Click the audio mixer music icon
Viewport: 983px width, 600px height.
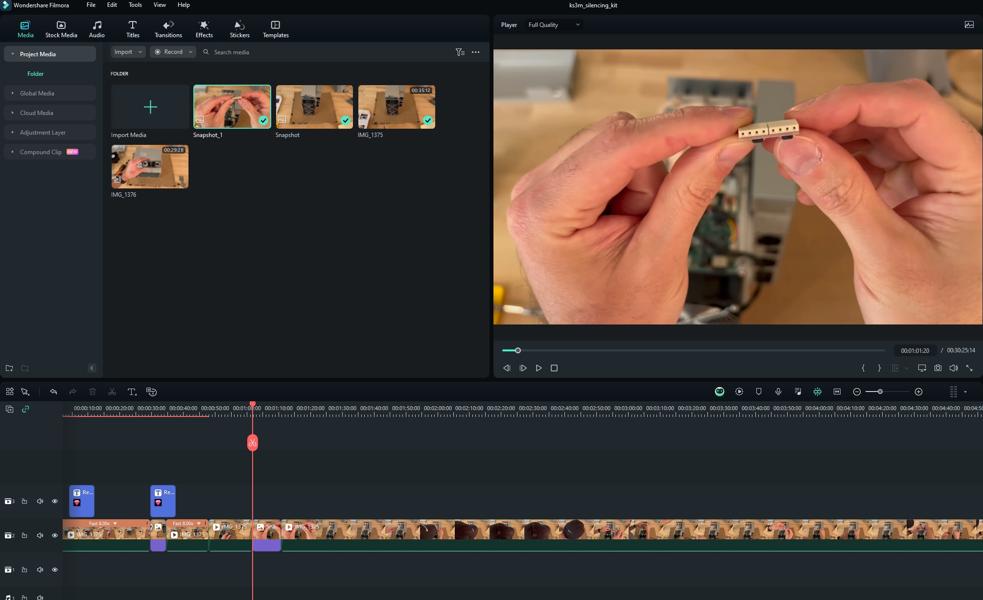pyautogui.click(x=797, y=392)
